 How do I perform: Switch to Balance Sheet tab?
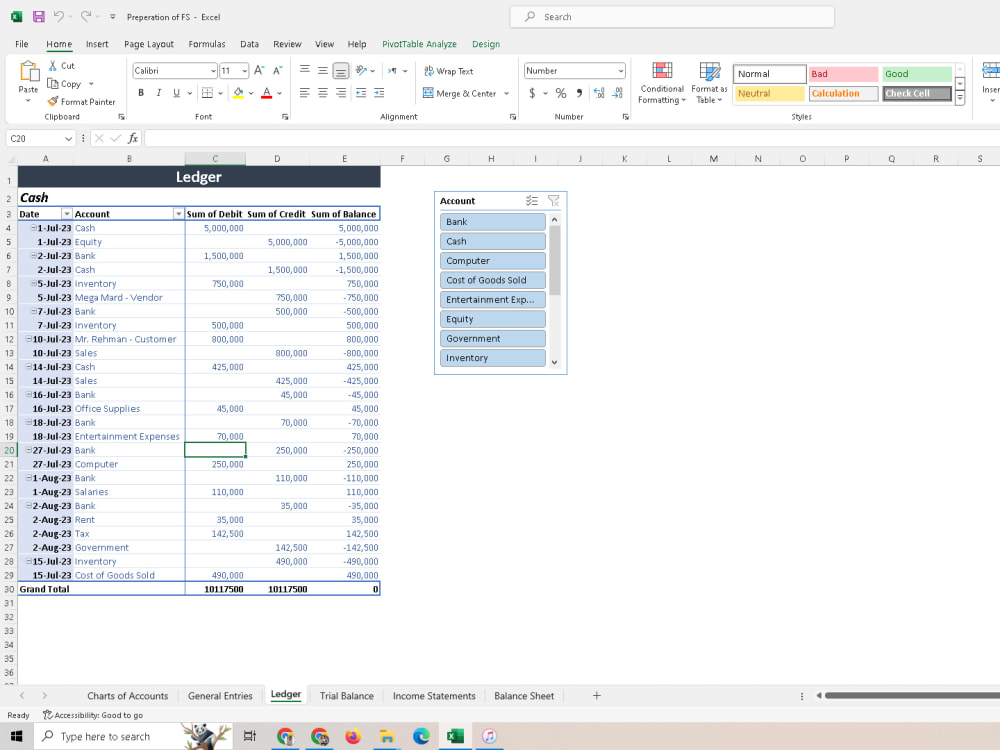coord(524,696)
